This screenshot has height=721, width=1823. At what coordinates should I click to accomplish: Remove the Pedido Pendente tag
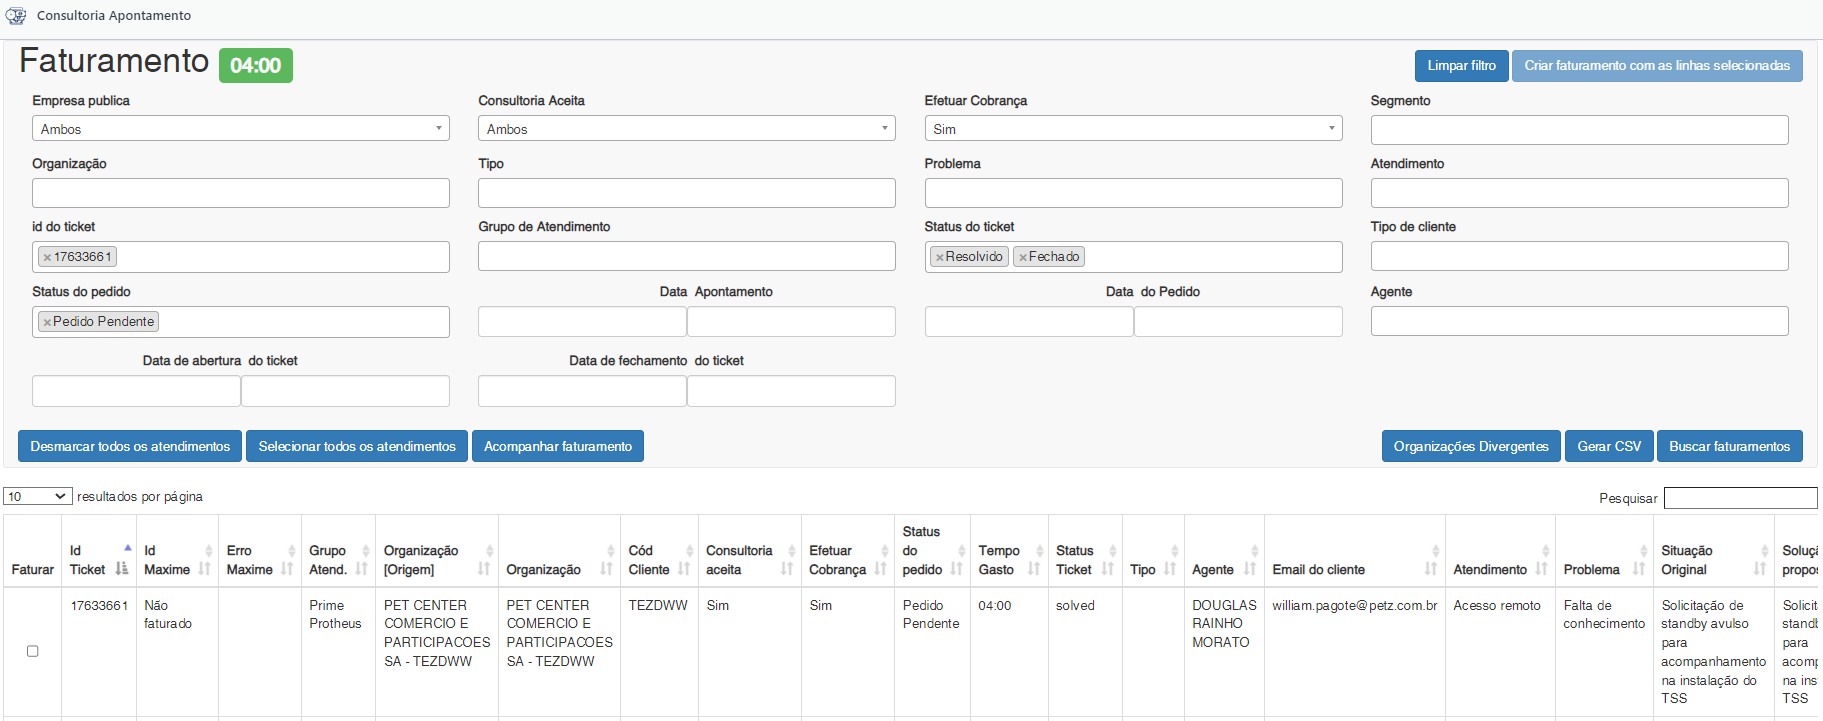(x=47, y=322)
